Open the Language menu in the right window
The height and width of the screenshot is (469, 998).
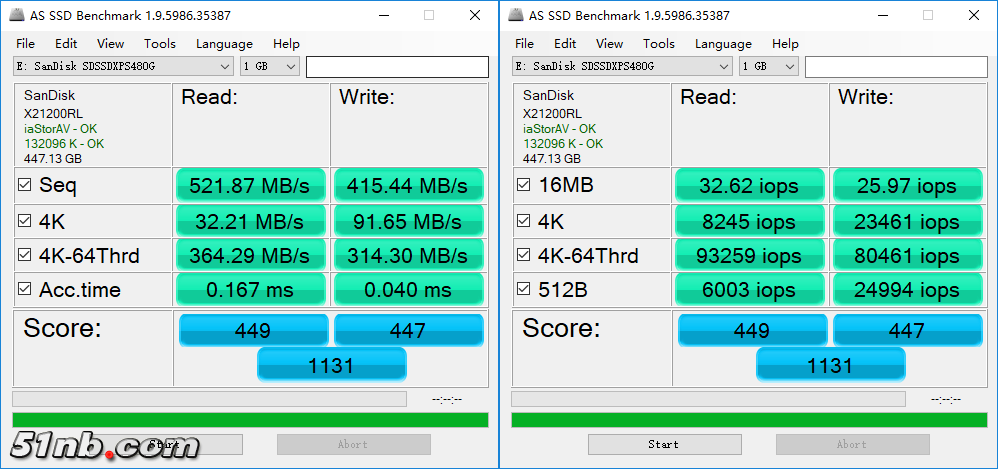pyautogui.click(x=723, y=44)
